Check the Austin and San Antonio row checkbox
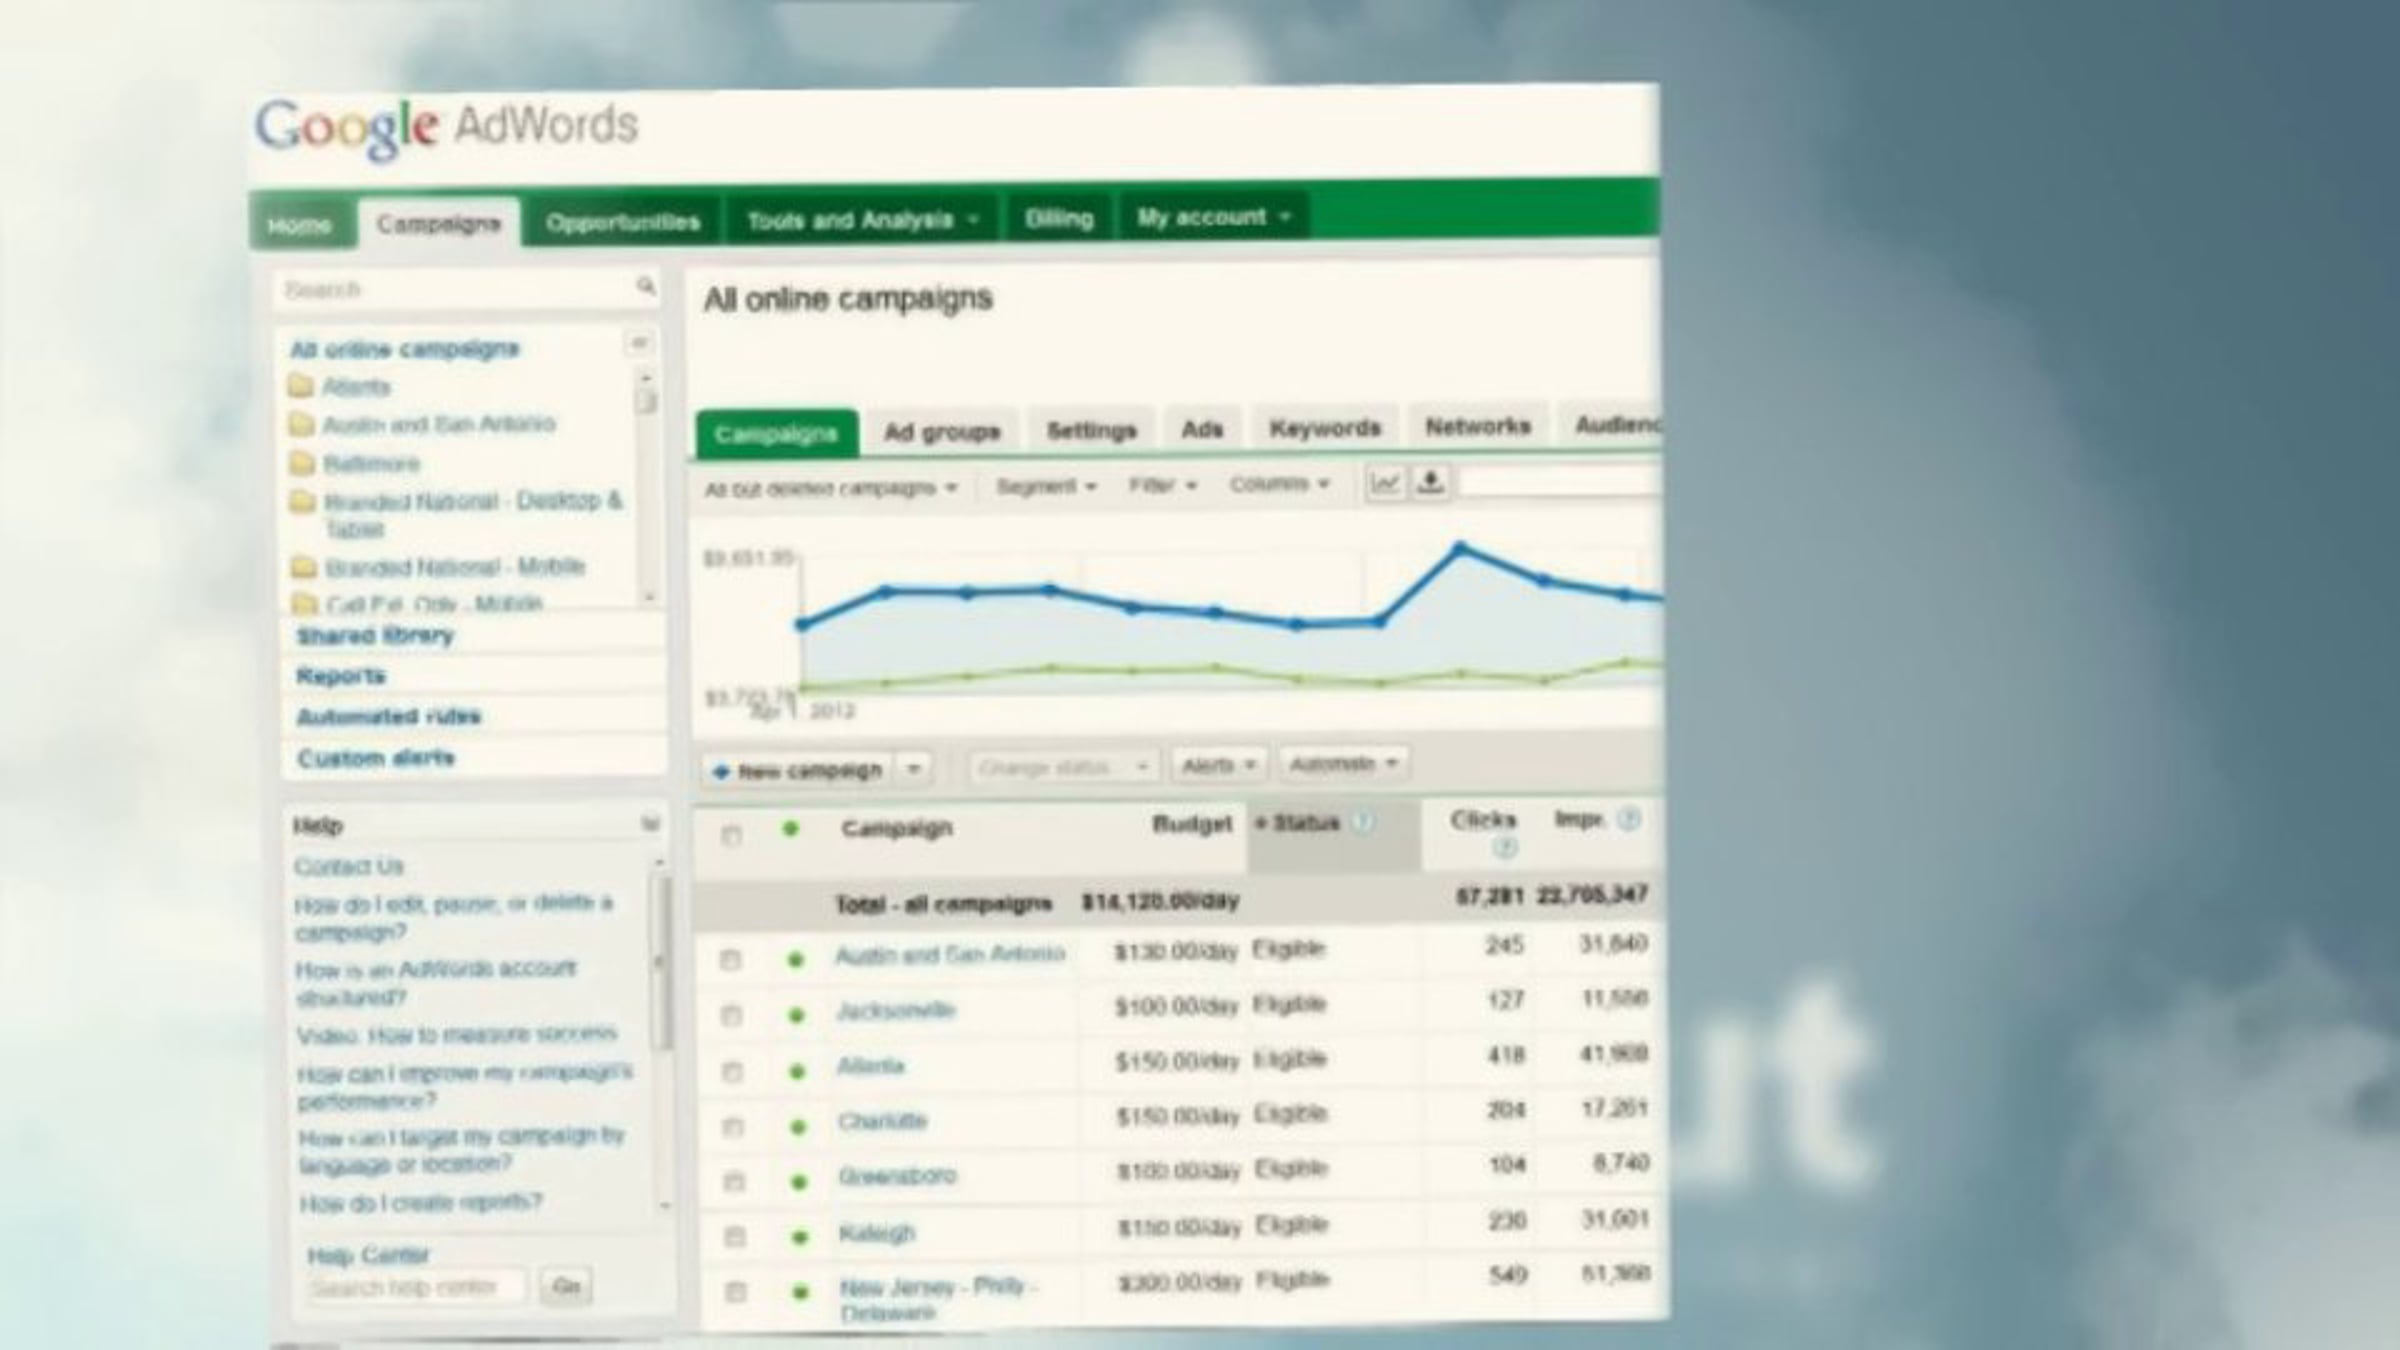 point(730,960)
